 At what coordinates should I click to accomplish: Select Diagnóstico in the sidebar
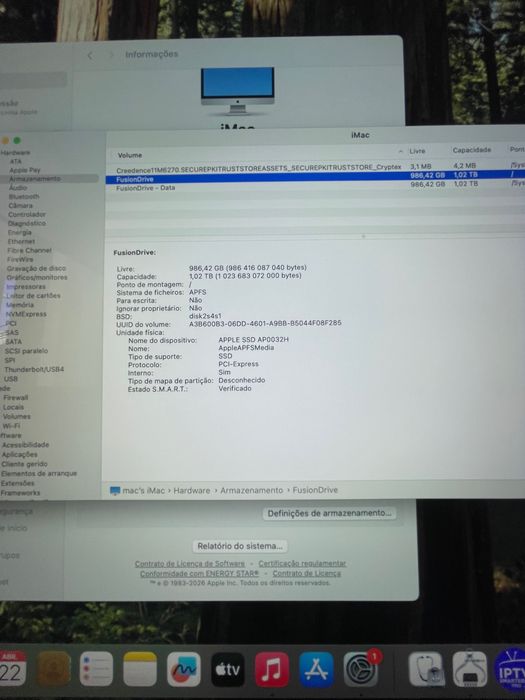[27, 223]
